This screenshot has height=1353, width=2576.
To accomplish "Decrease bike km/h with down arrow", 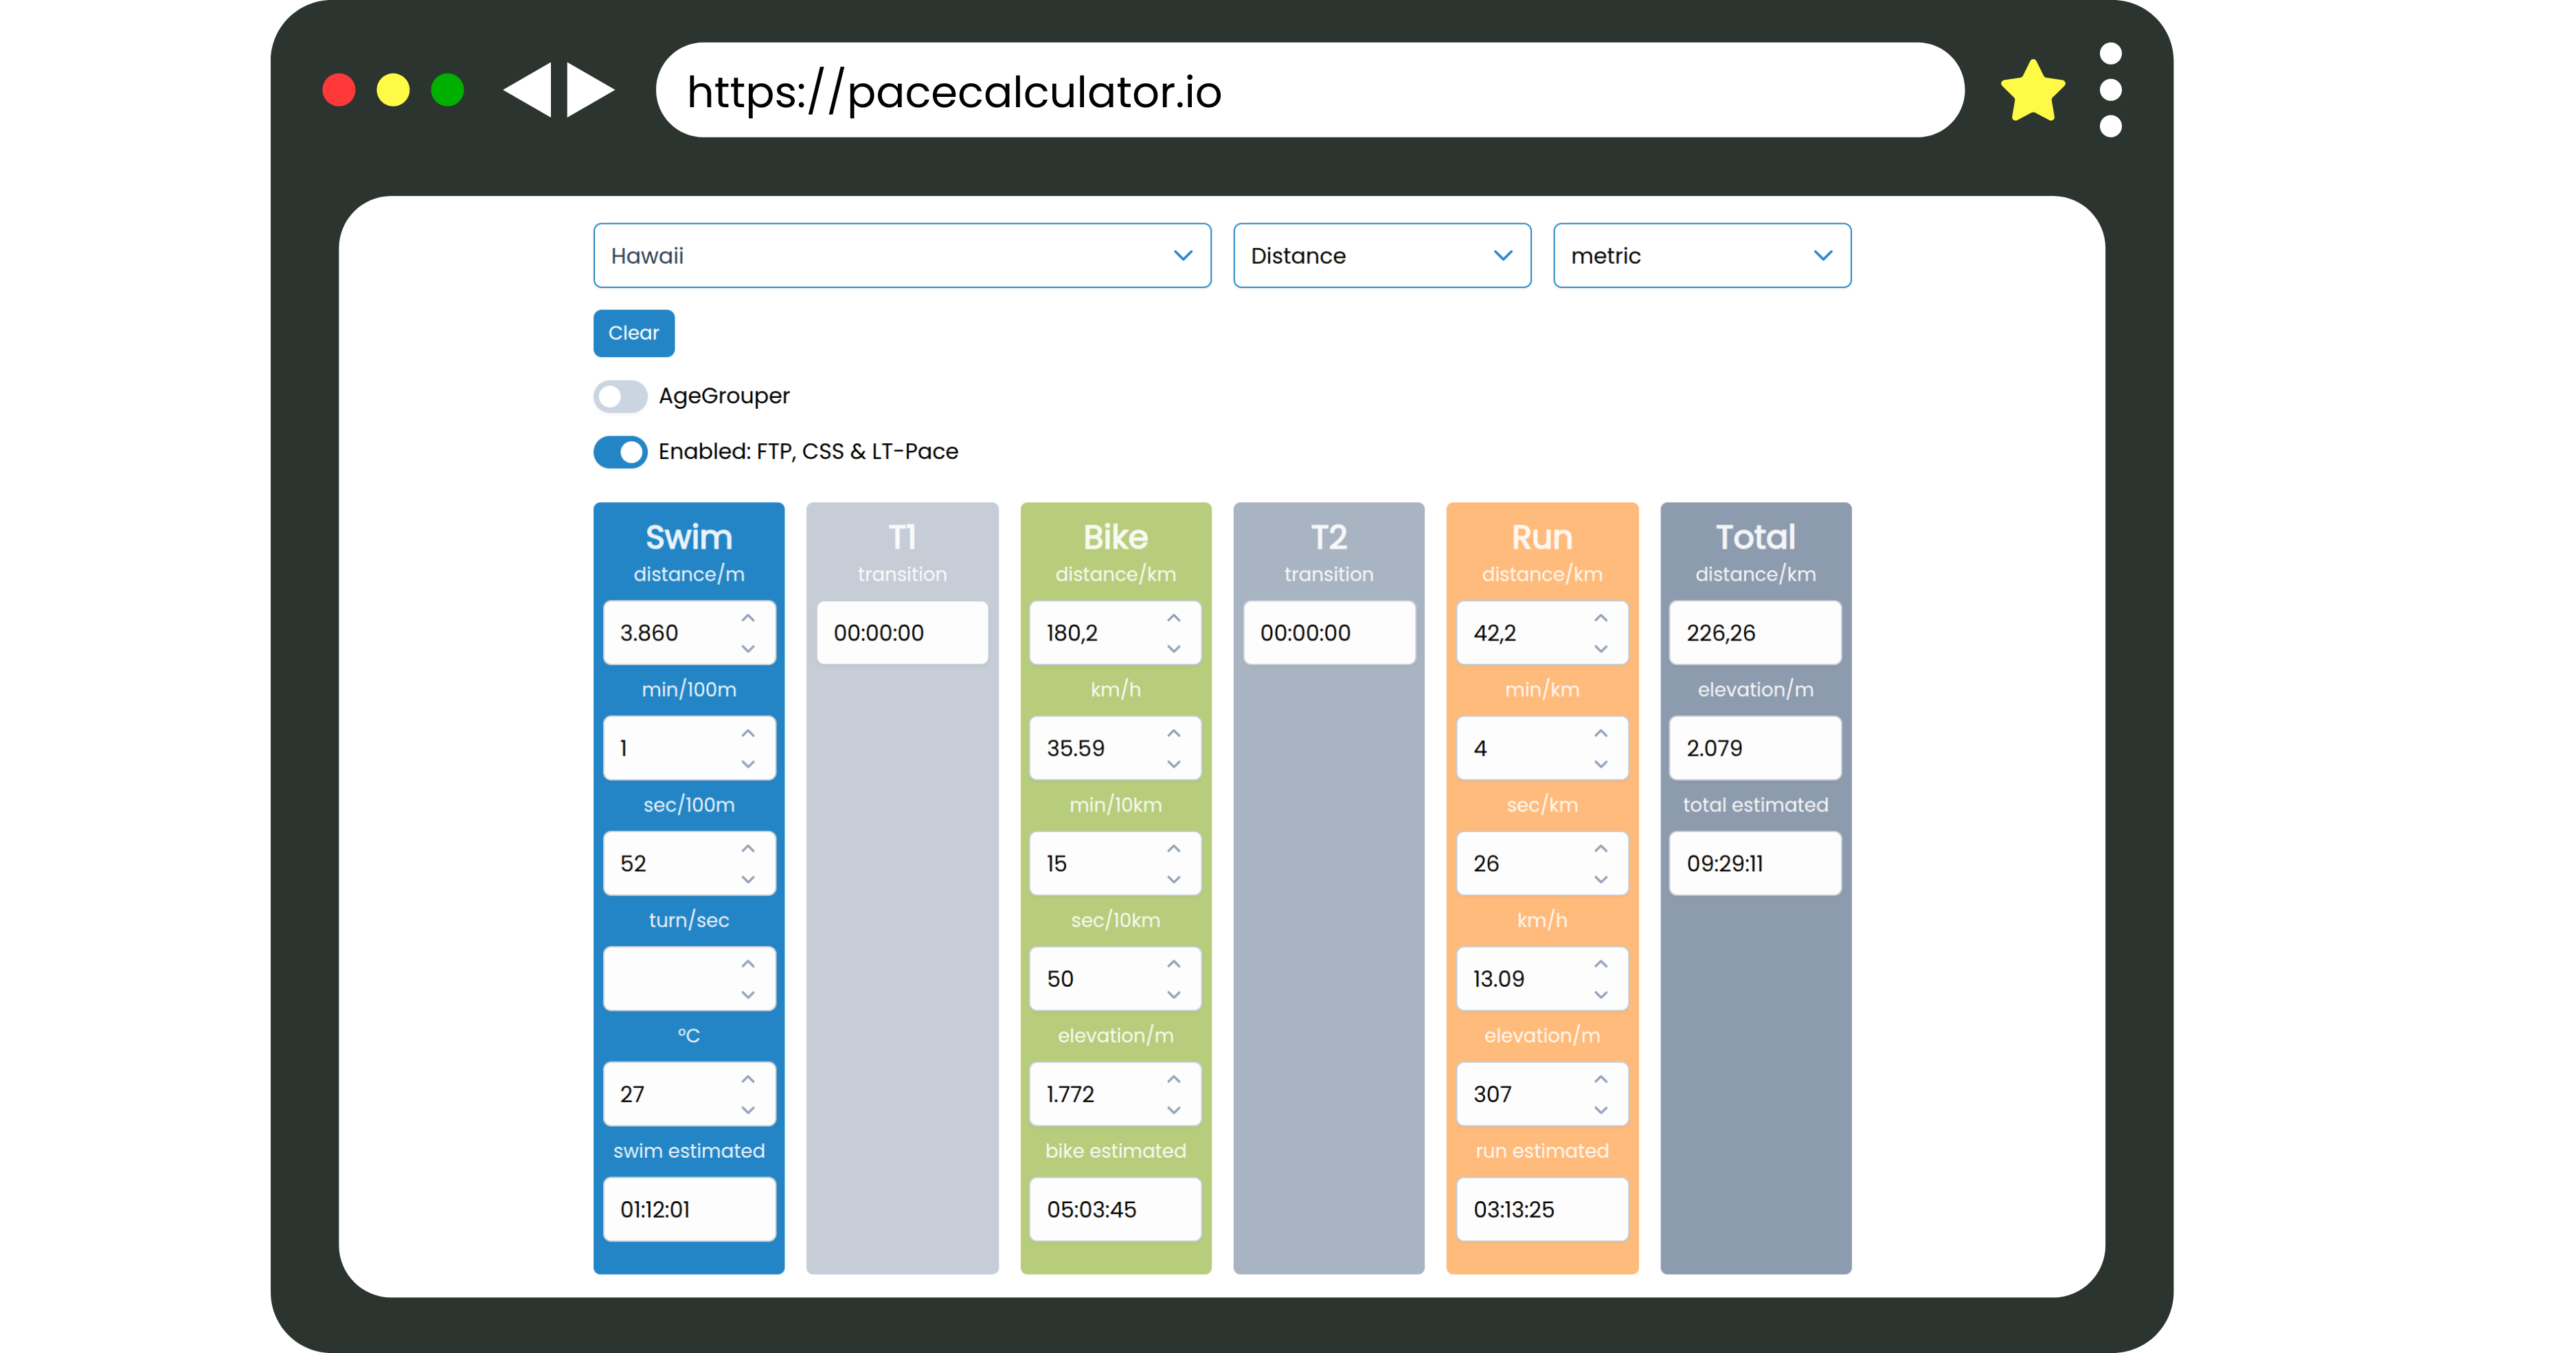I will (x=1174, y=764).
